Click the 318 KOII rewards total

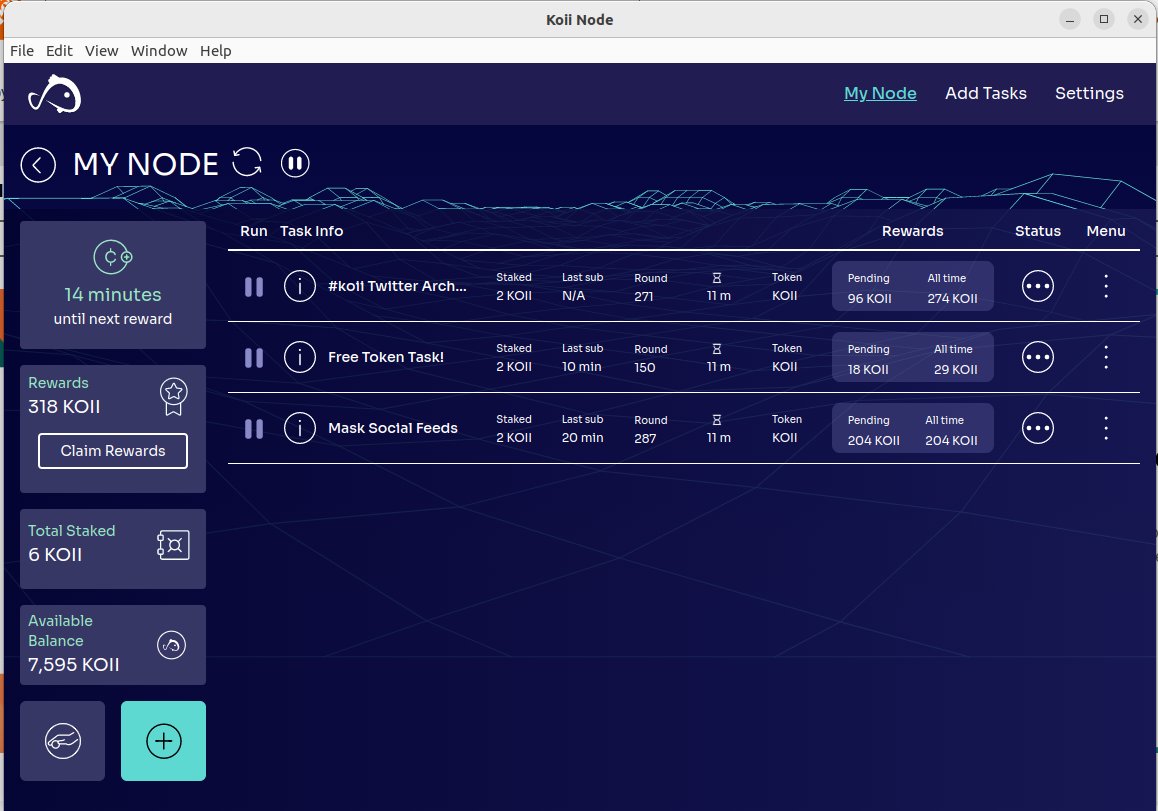pyautogui.click(x=64, y=406)
